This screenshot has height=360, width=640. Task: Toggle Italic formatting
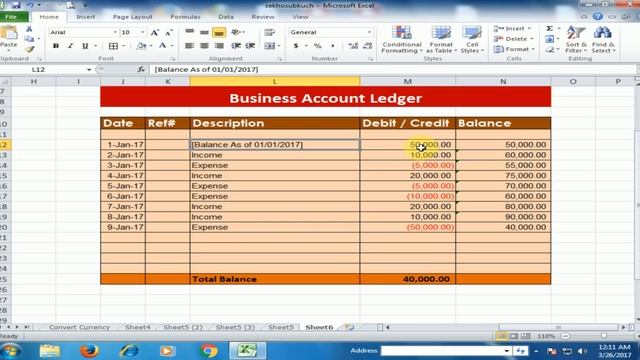(x=70, y=46)
